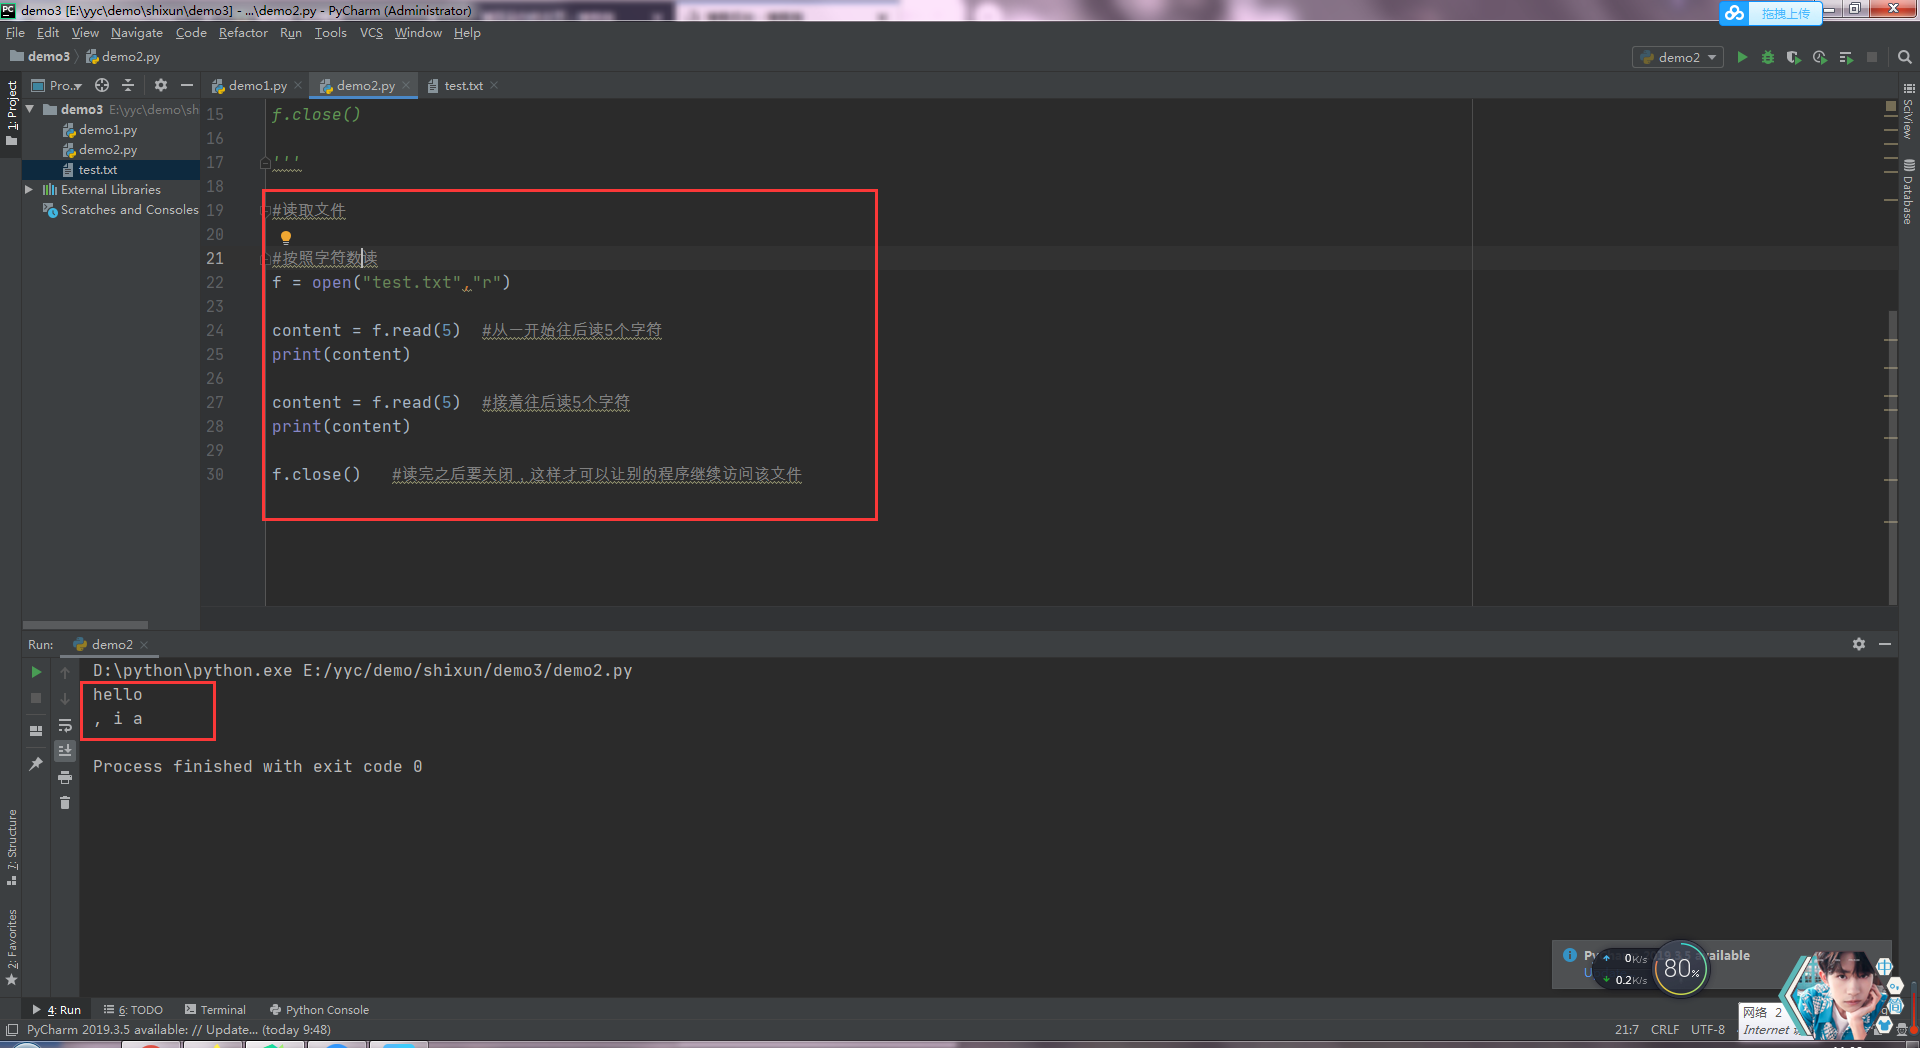Click the editor vertical scrollbar
1920x1048 pixels.
(x=1892, y=457)
